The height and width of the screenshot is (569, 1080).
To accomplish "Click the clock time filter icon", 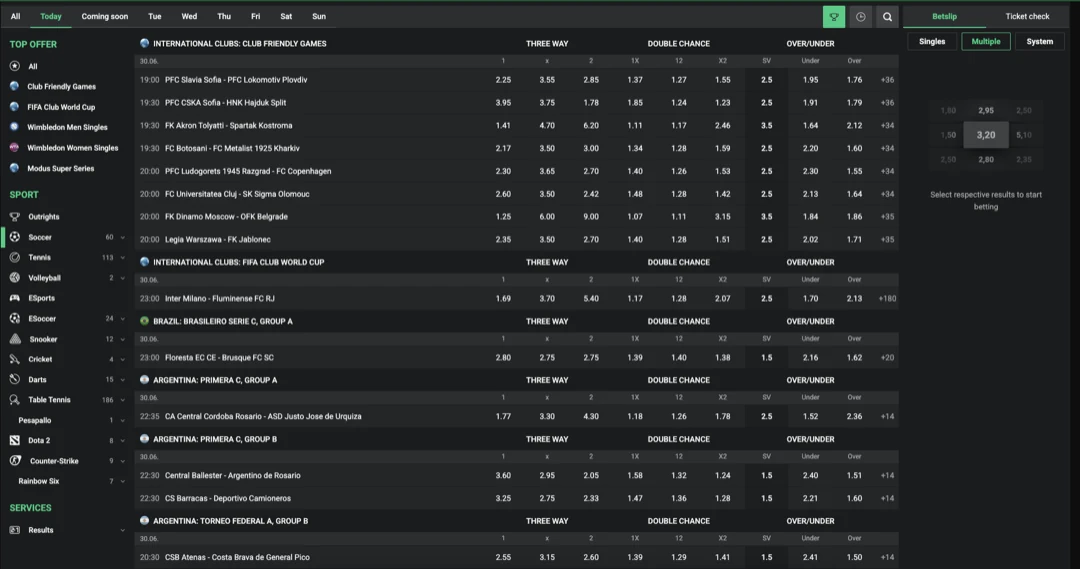I will pos(860,17).
